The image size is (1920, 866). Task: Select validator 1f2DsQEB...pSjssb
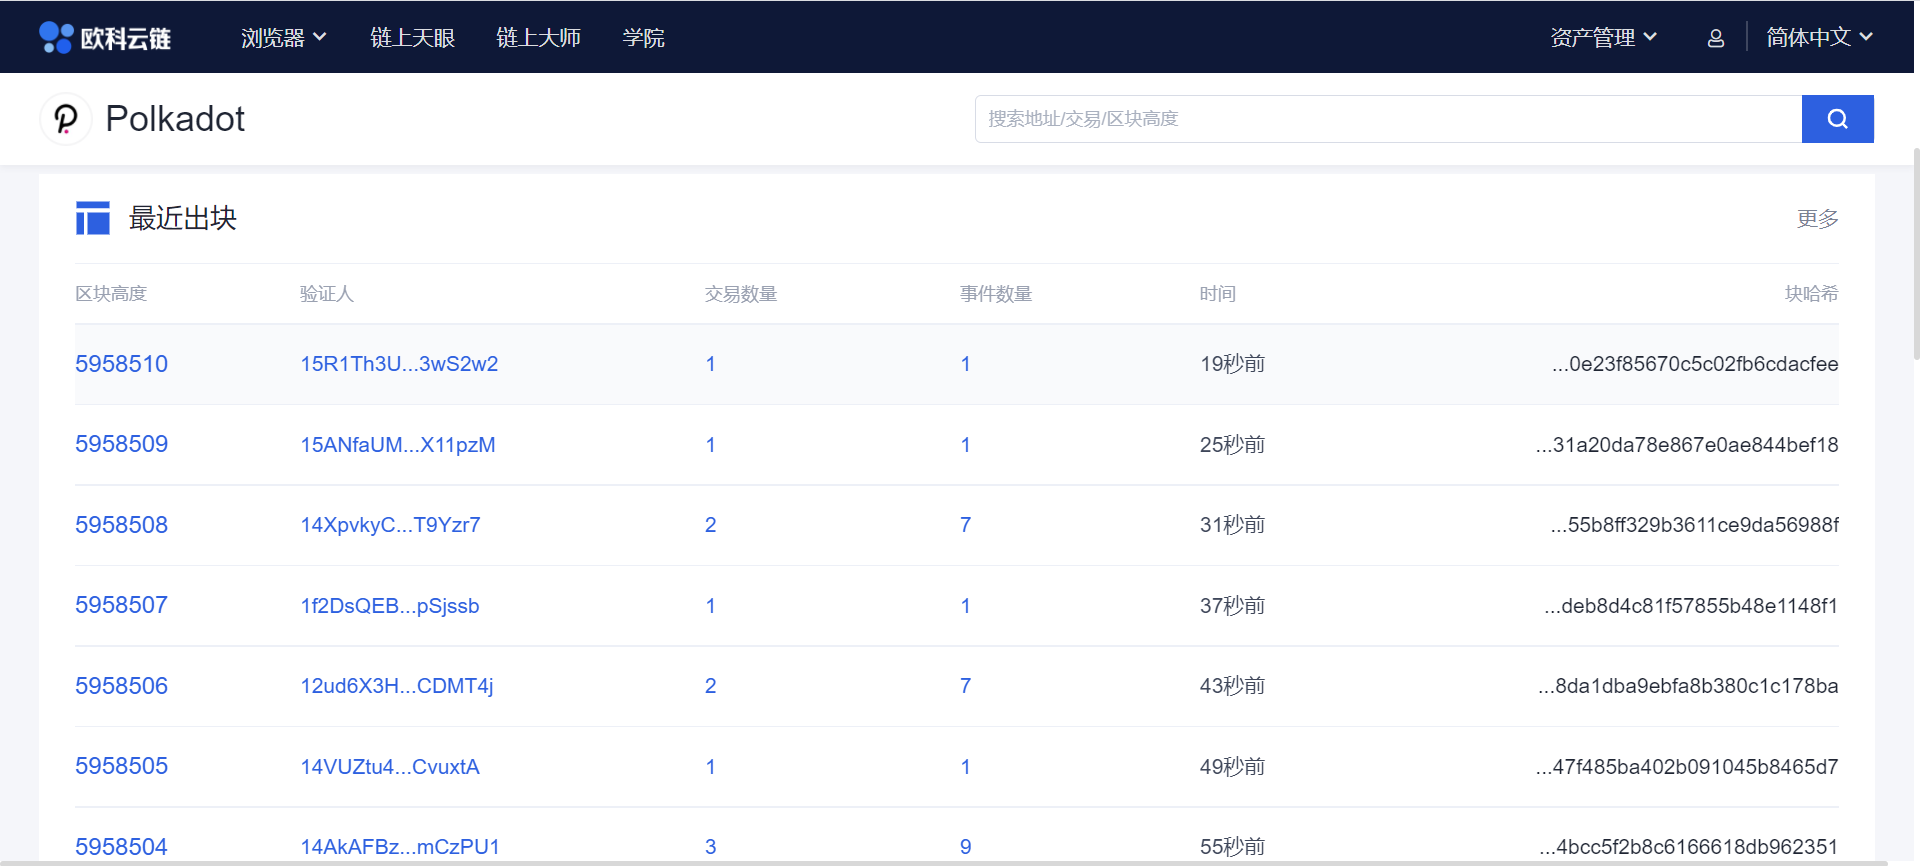point(390,606)
